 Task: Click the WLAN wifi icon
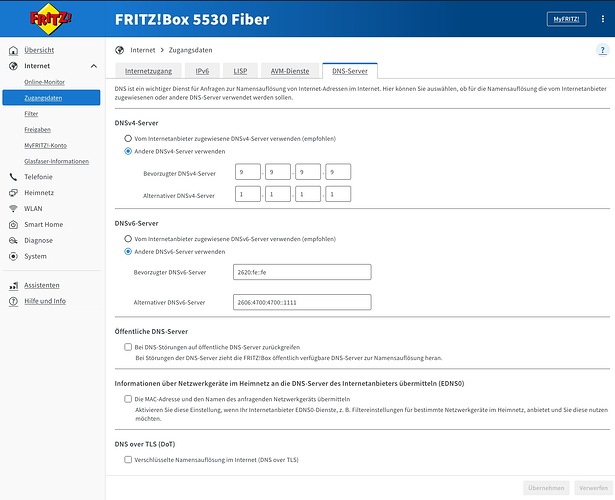(12, 208)
